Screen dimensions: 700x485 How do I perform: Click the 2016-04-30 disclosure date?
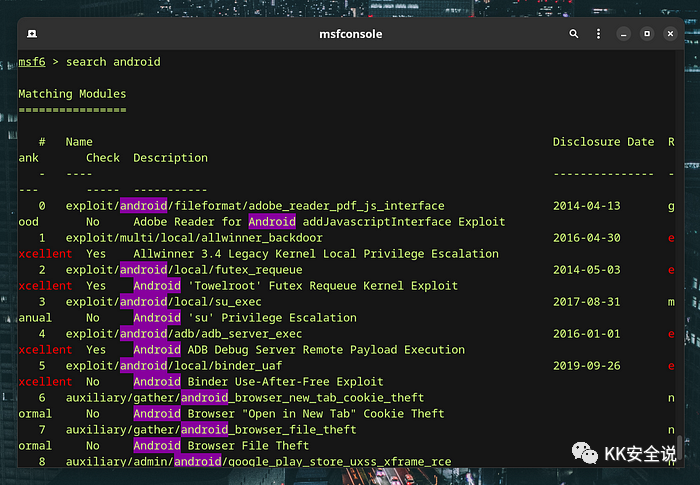[x=587, y=238]
